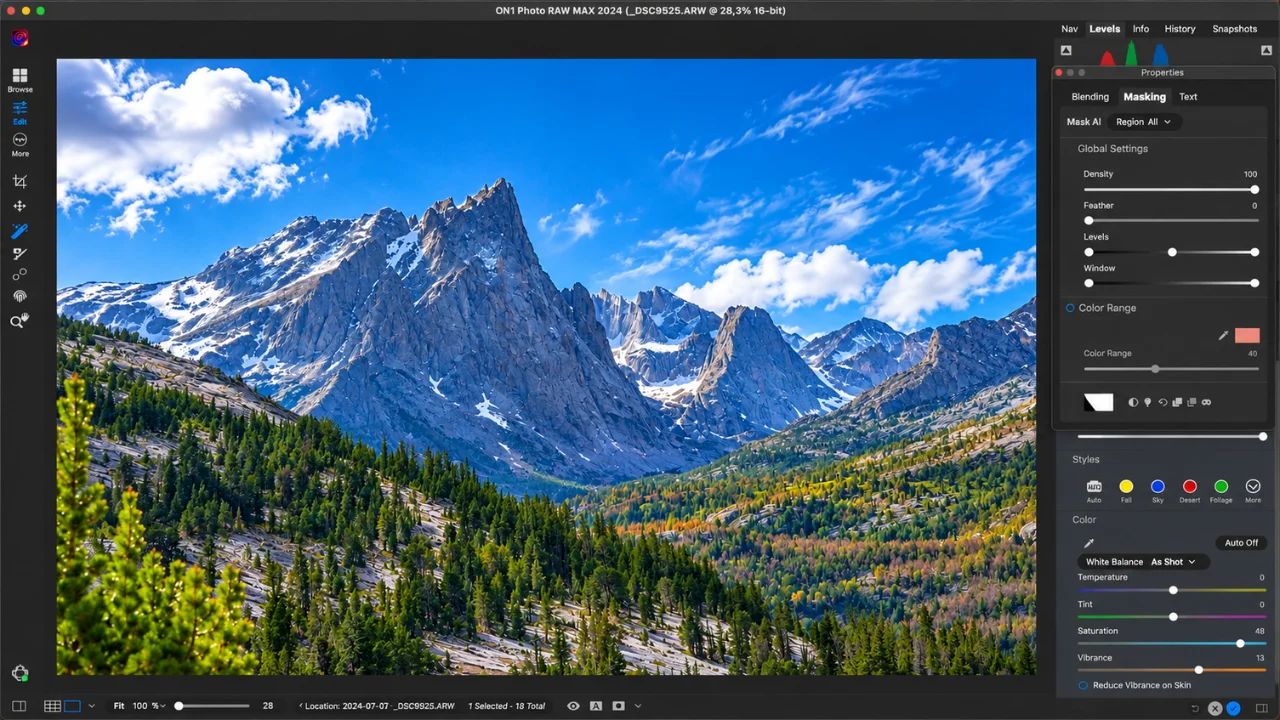Click the salmon color range swatch

click(x=1247, y=336)
